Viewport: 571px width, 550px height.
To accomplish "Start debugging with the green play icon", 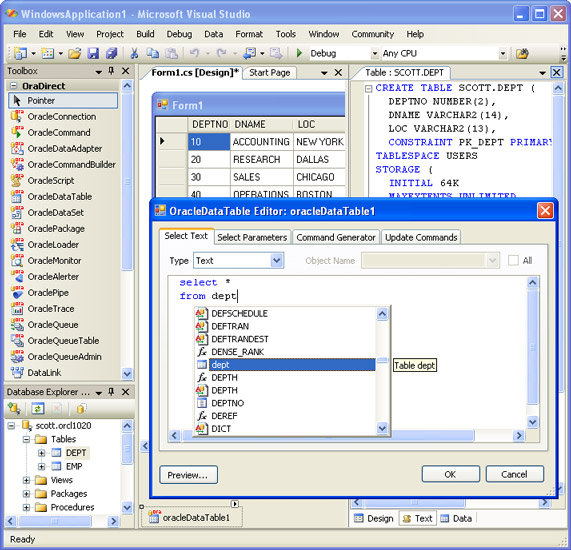I will pos(299,54).
